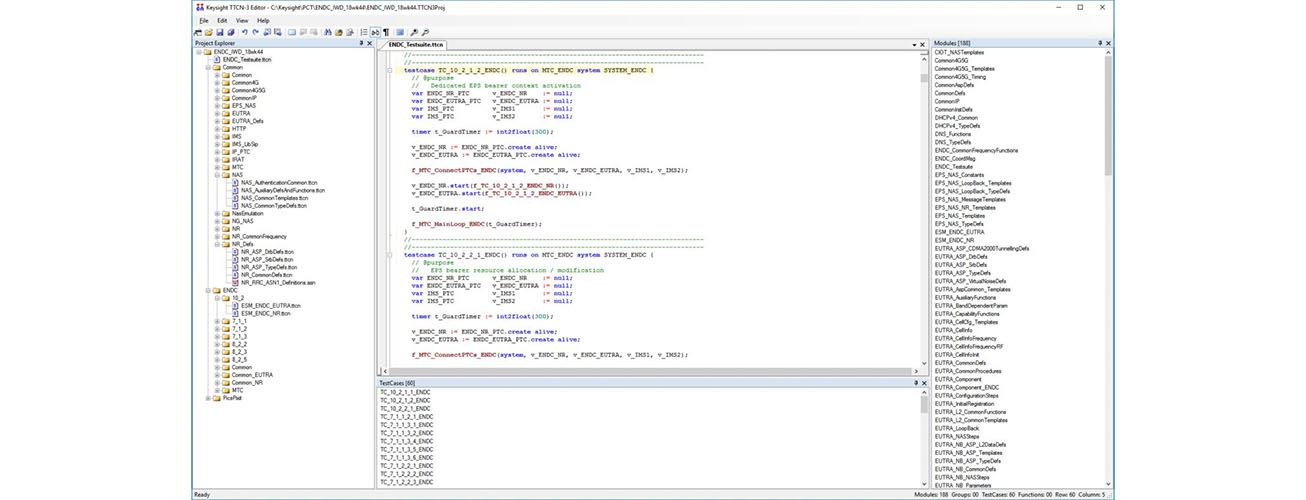Click the ENDC_Testsuite.ttcn file icon in Project Explorer
Screen dimensions: 1306x500
tap(217, 59)
